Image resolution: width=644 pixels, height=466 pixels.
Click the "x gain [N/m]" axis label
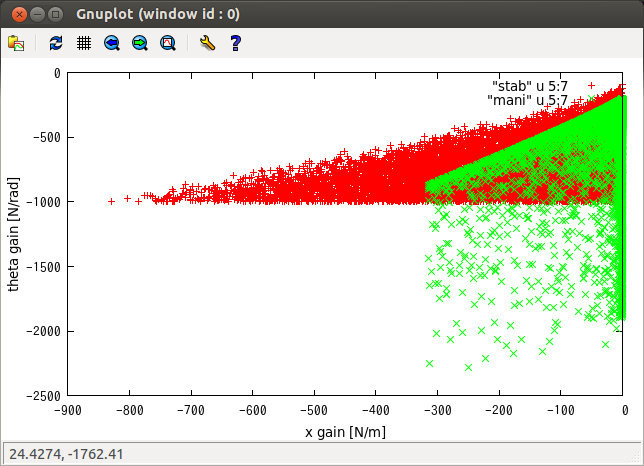coord(345,431)
